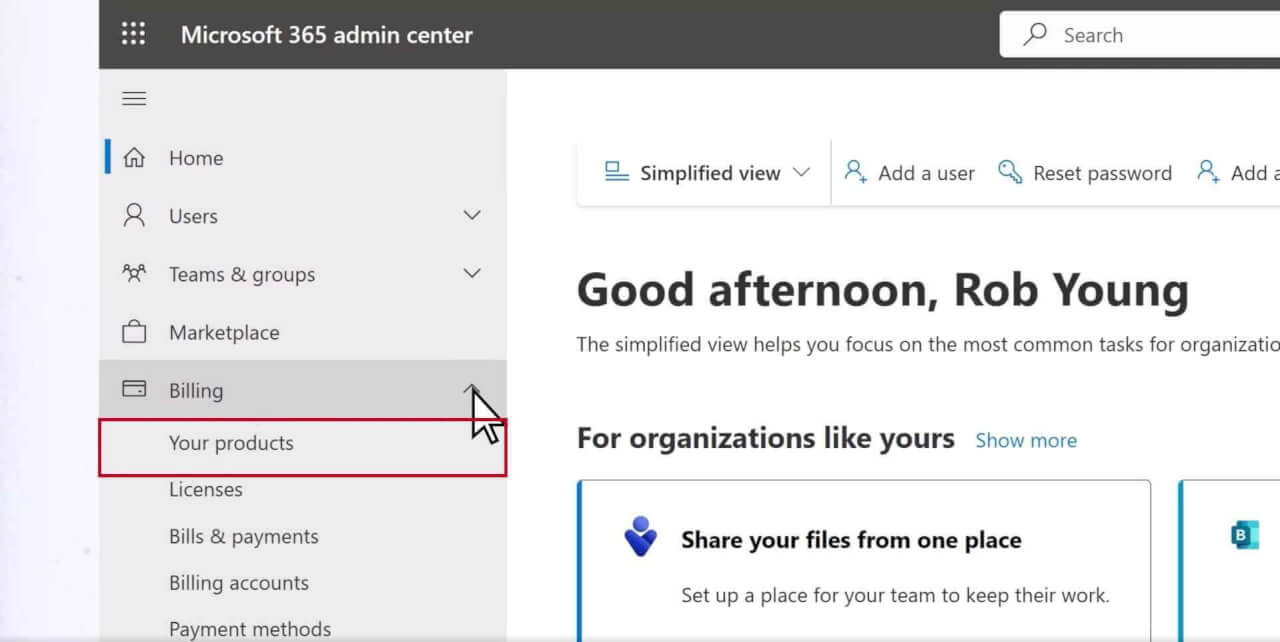1280x642 pixels.
Task: Collapse the navigation pane via hamburger icon
Action: [x=133, y=97]
